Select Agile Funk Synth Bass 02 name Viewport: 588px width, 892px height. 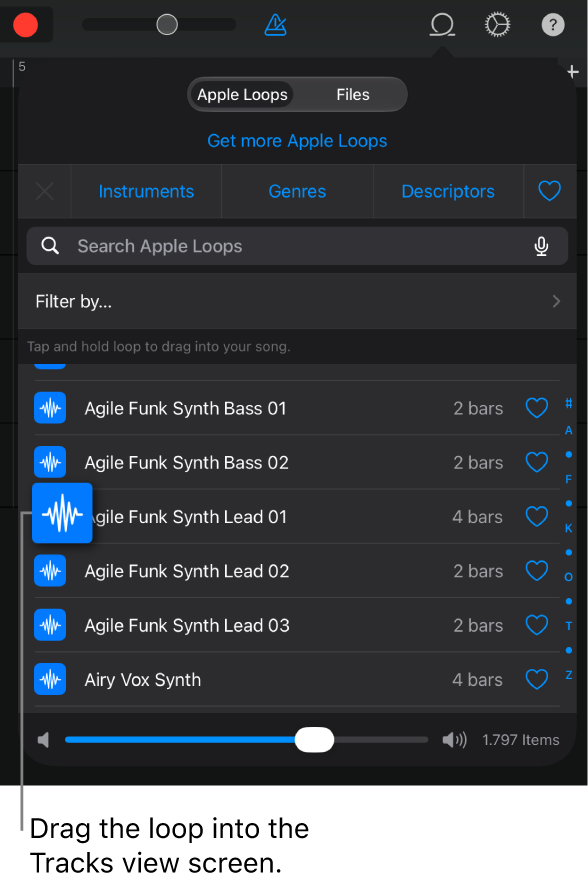click(187, 462)
